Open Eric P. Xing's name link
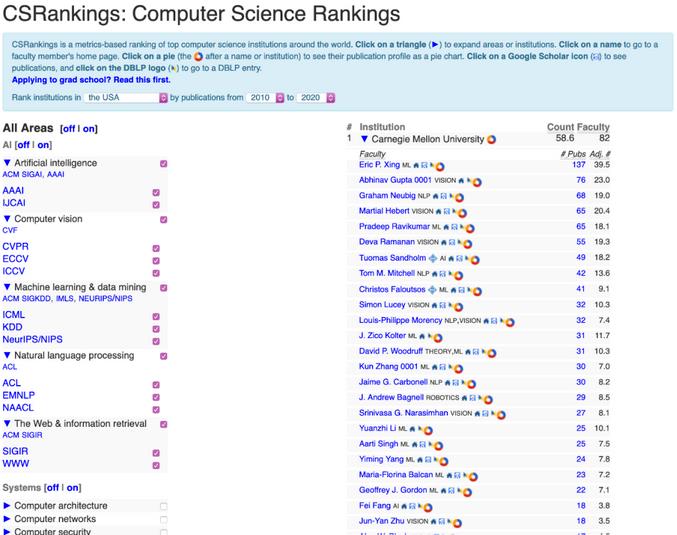This screenshot has height=535, width=677. point(380,165)
